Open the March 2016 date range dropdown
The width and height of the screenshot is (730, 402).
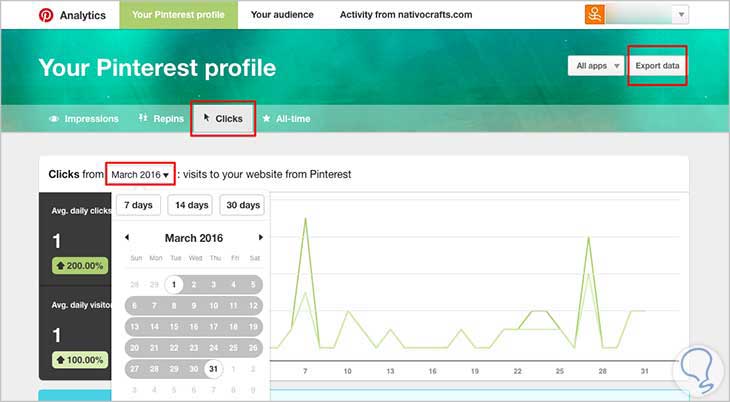(140, 174)
